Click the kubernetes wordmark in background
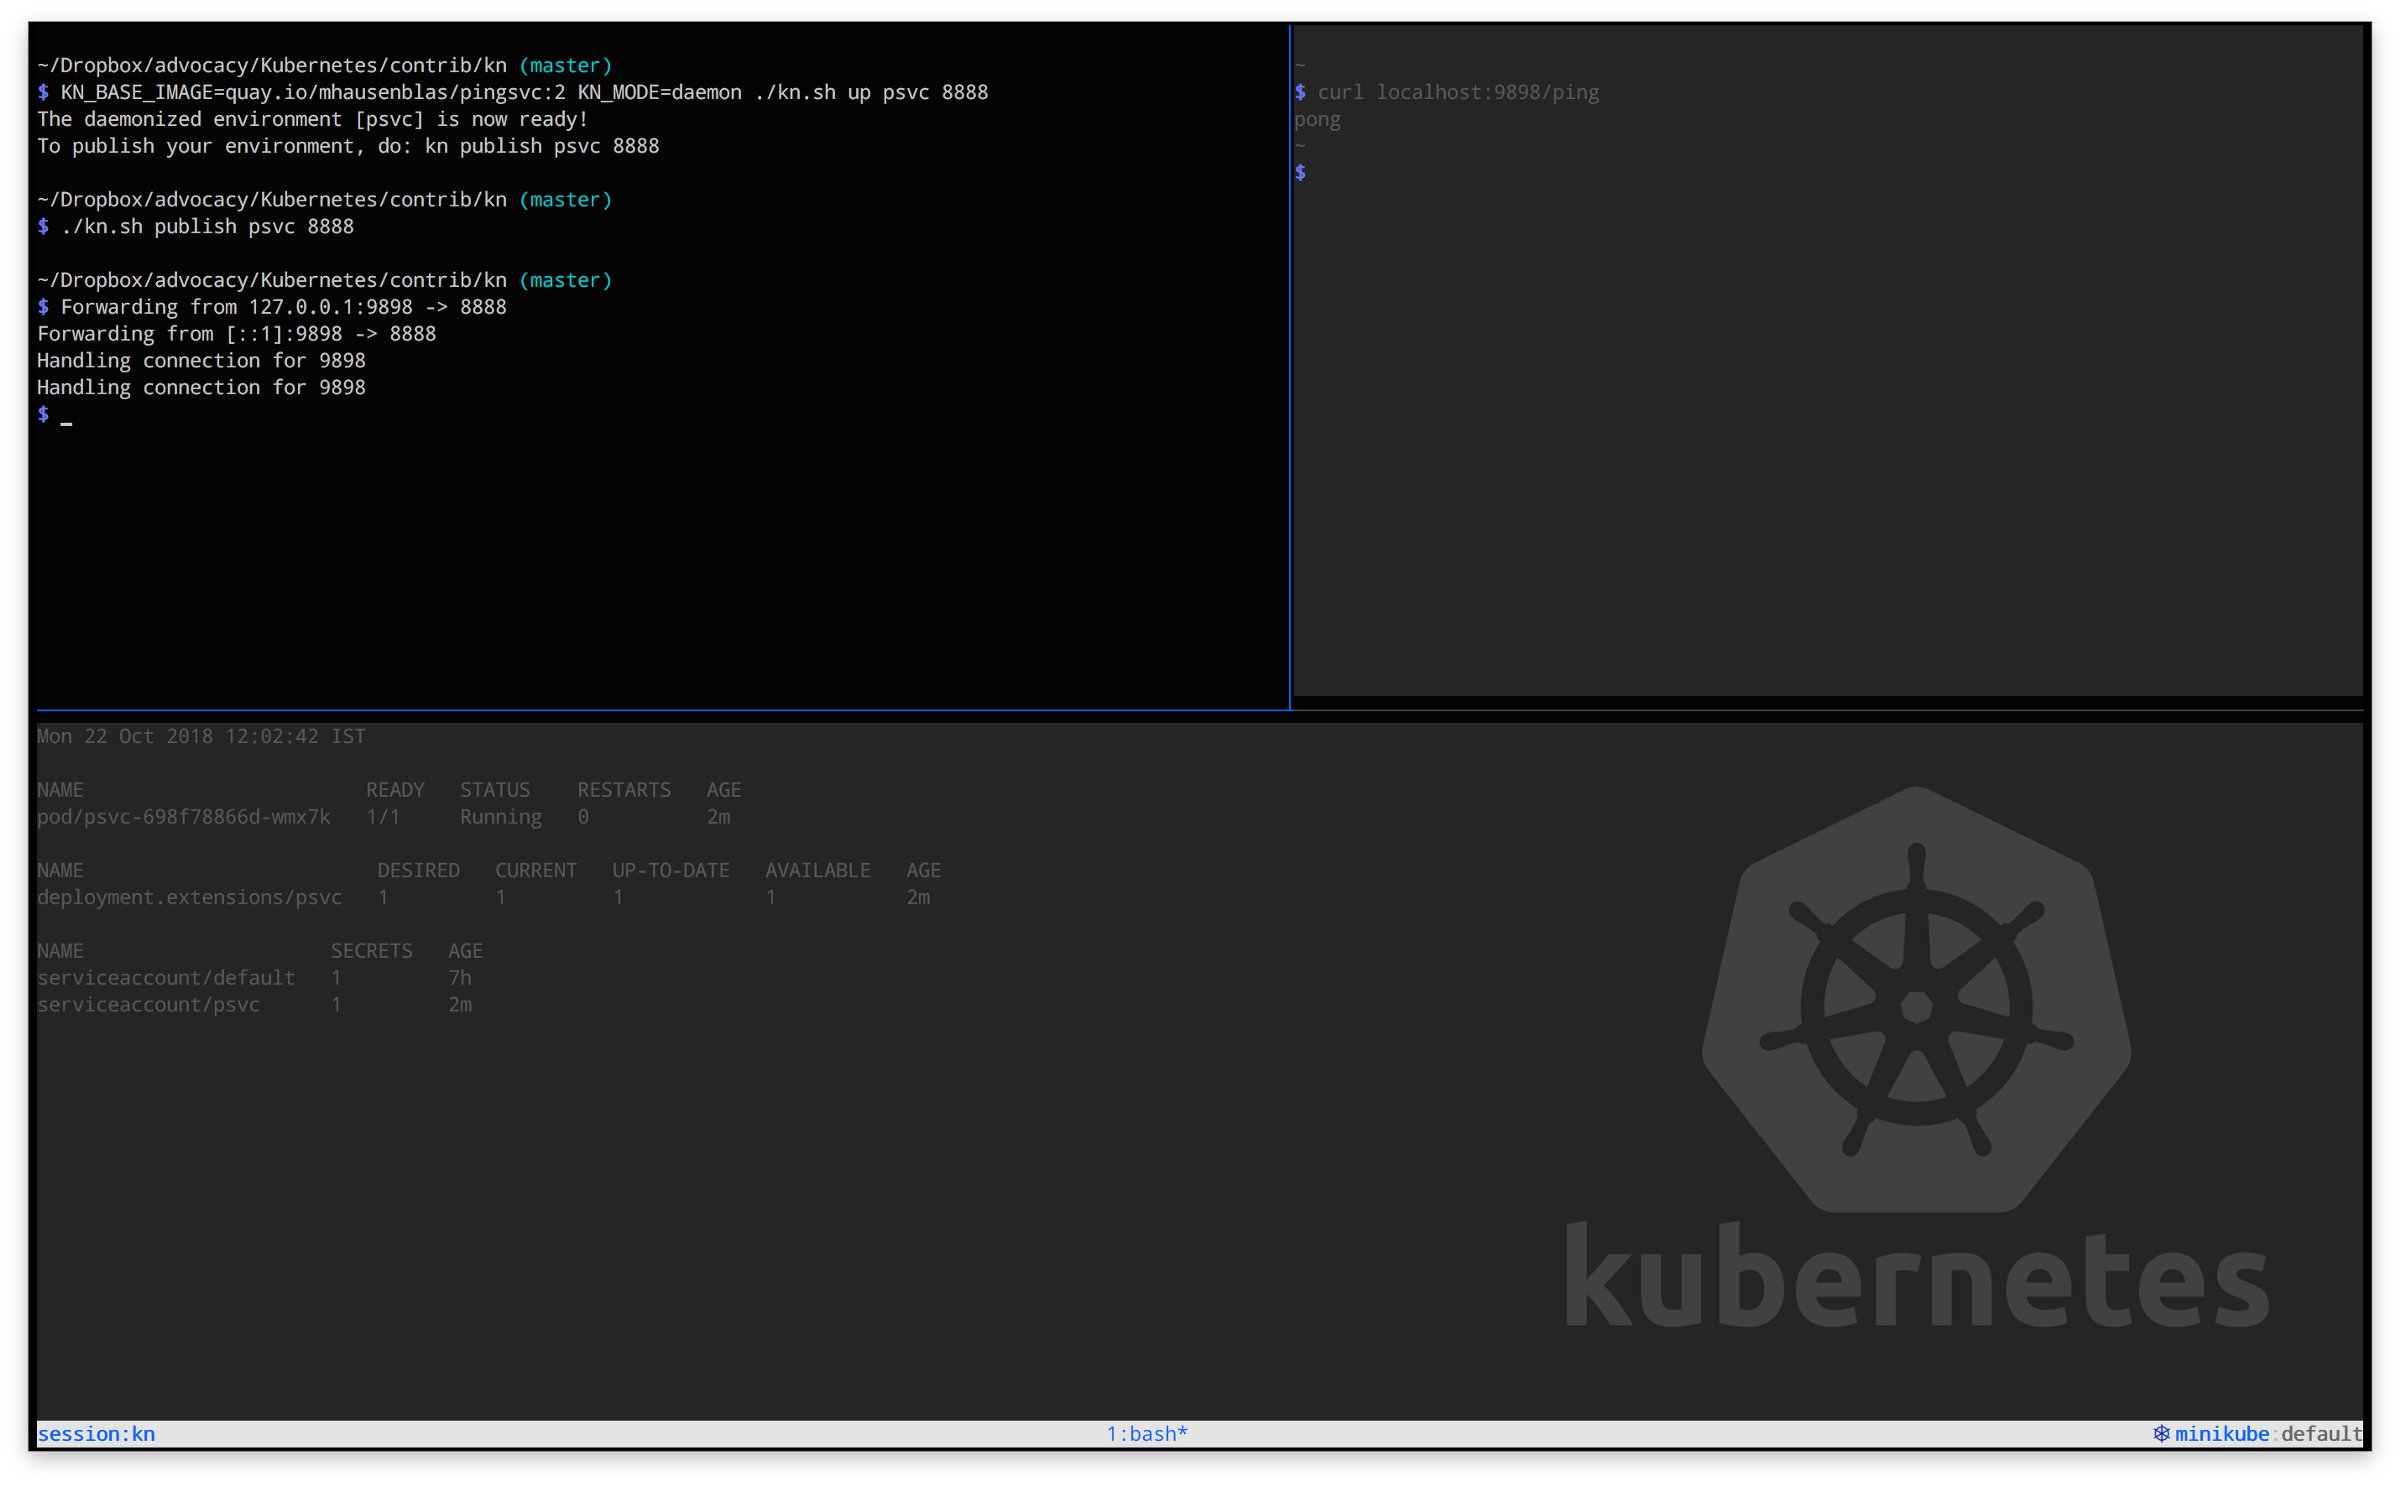Image resolution: width=2400 pixels, height=1486 pixels. coord(1916,1277)
